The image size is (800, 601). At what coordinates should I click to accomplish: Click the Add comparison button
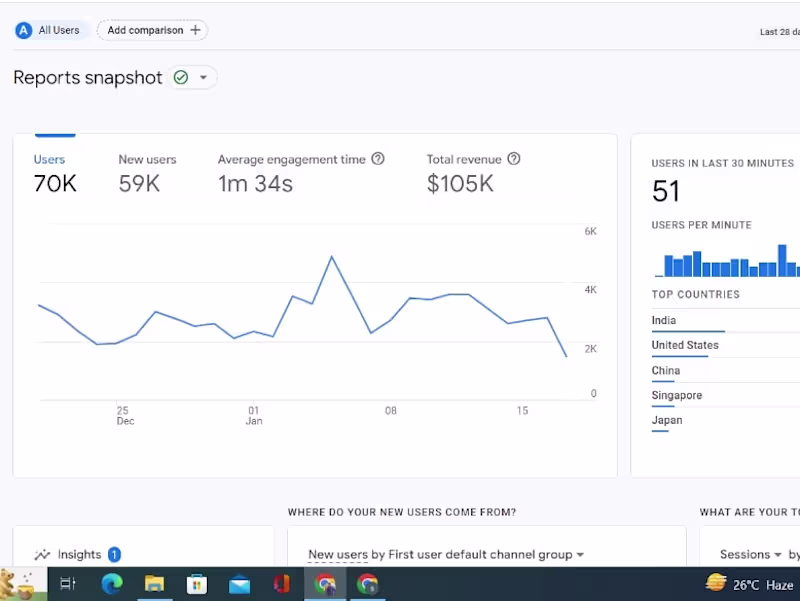tap(153, 30)
